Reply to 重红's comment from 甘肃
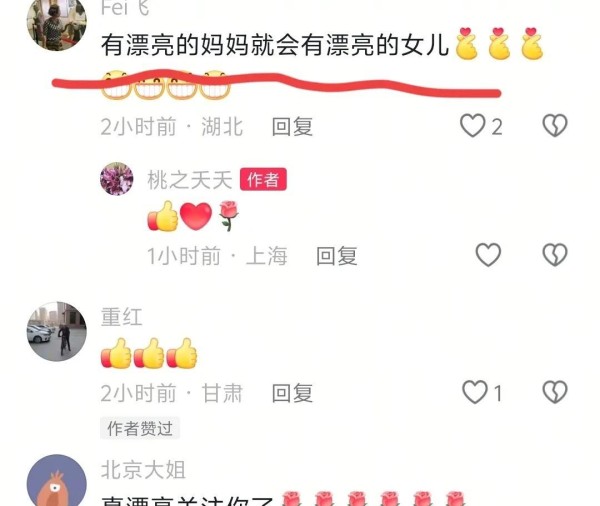This screenshot has width=600, height=506. [x=292, y=393]
